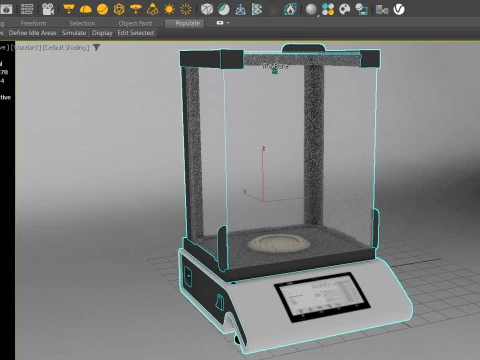Click the paint palette icon

[345, 9]
